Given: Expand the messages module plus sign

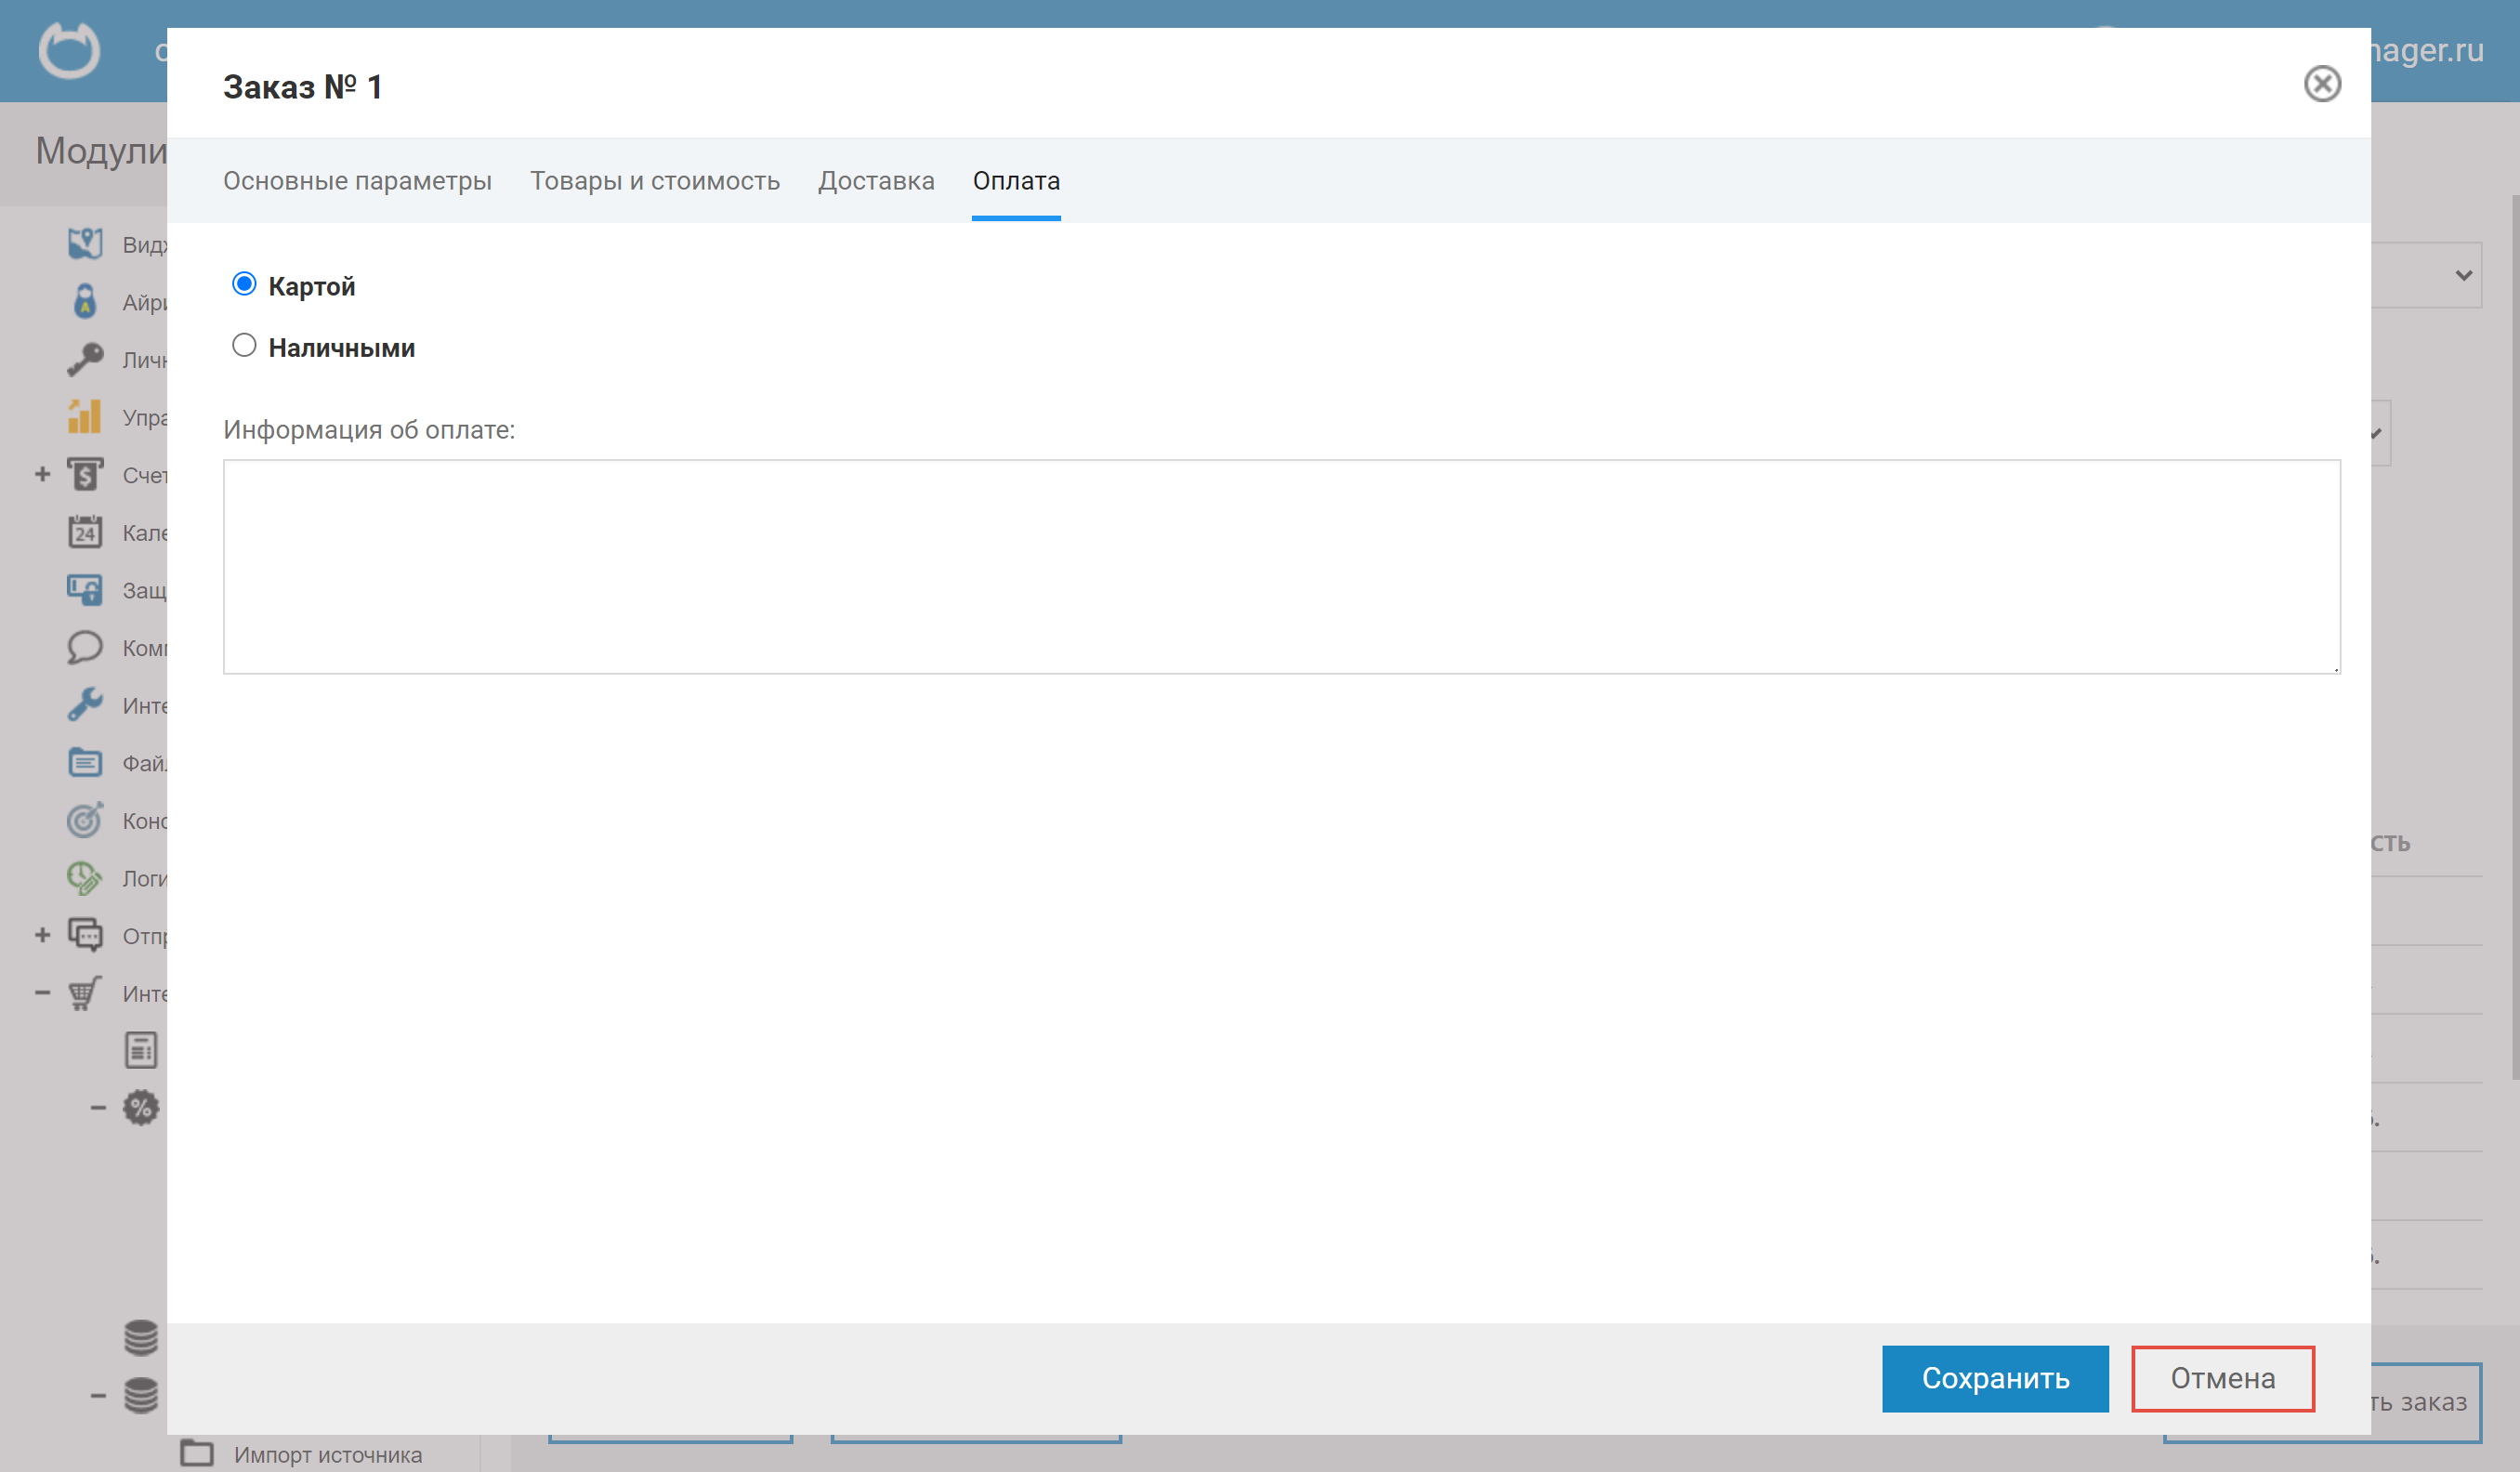Looking at the screenshot, I should [x=42, y=935].
